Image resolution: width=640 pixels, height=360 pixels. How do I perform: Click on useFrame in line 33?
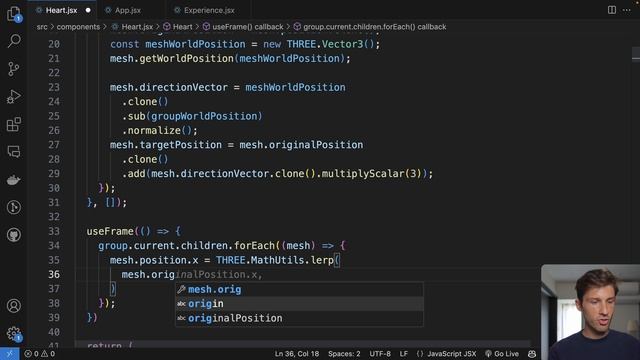[x=110, y=231]
